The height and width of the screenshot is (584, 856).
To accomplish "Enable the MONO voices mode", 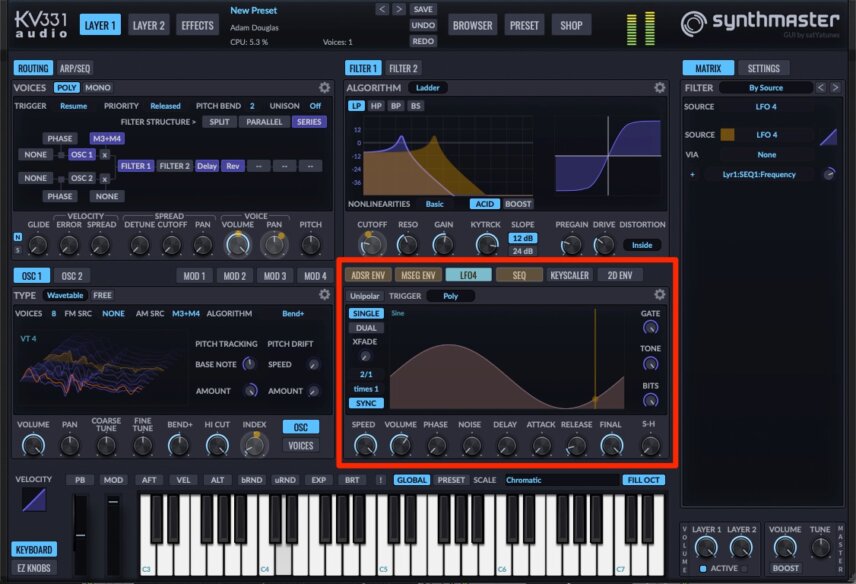I will [x=98, y=87].
